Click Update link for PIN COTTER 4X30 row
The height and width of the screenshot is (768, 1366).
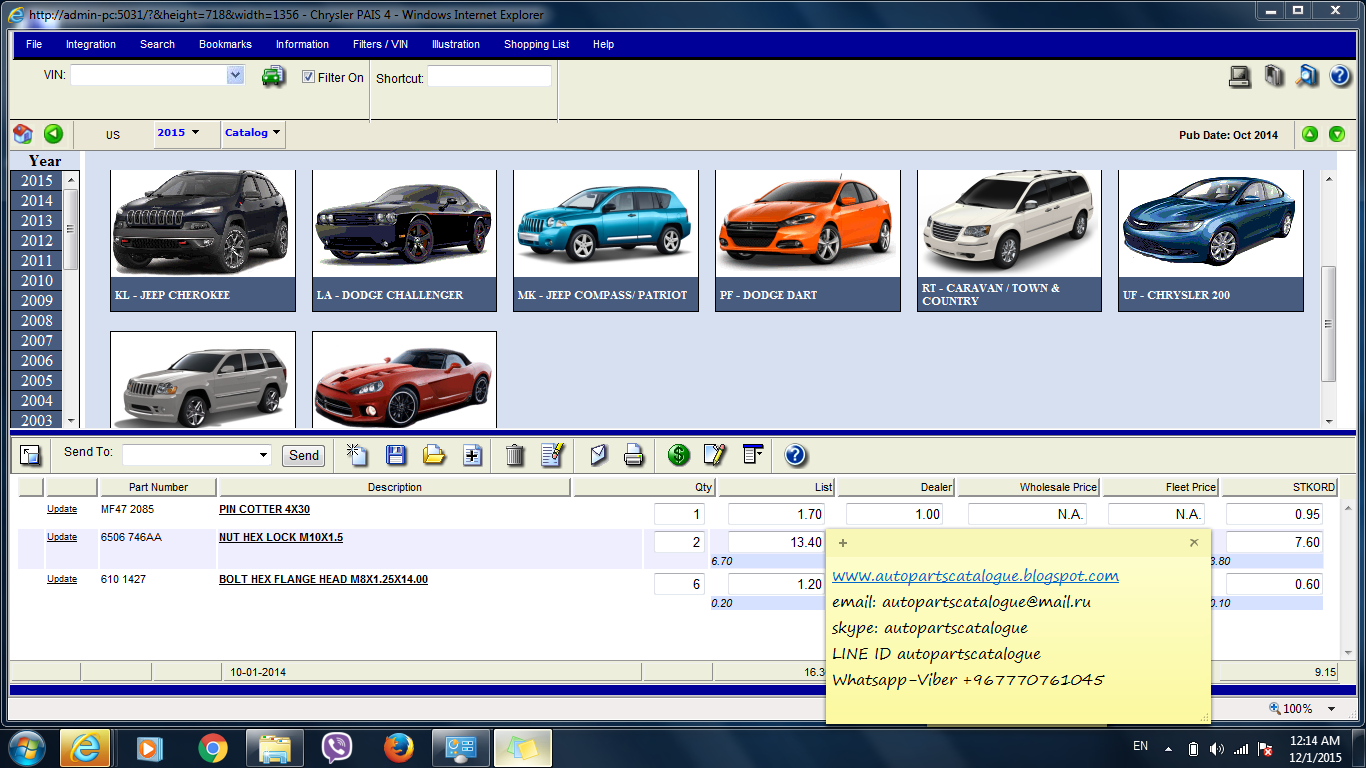(62, 510)
